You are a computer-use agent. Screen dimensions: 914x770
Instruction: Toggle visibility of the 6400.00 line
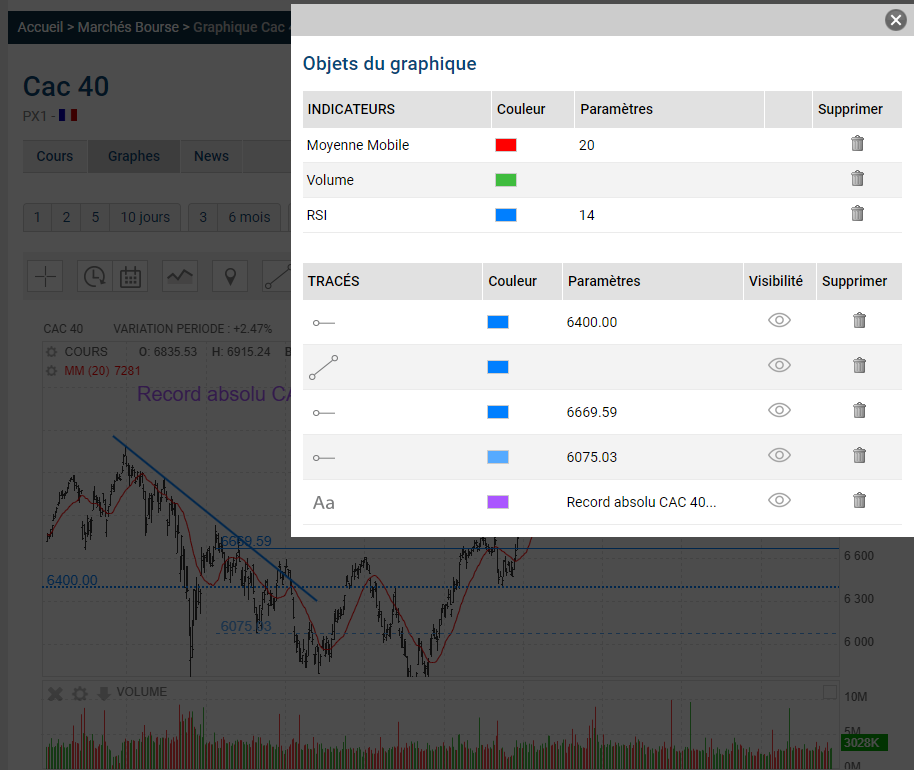(x=779, y=320)
